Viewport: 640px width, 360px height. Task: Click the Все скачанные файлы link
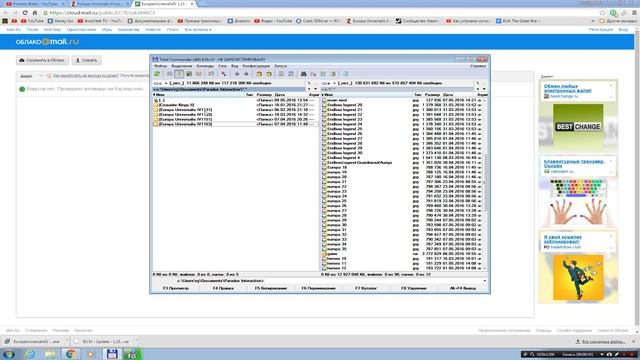pyautogui.click(x=602, y=341)
